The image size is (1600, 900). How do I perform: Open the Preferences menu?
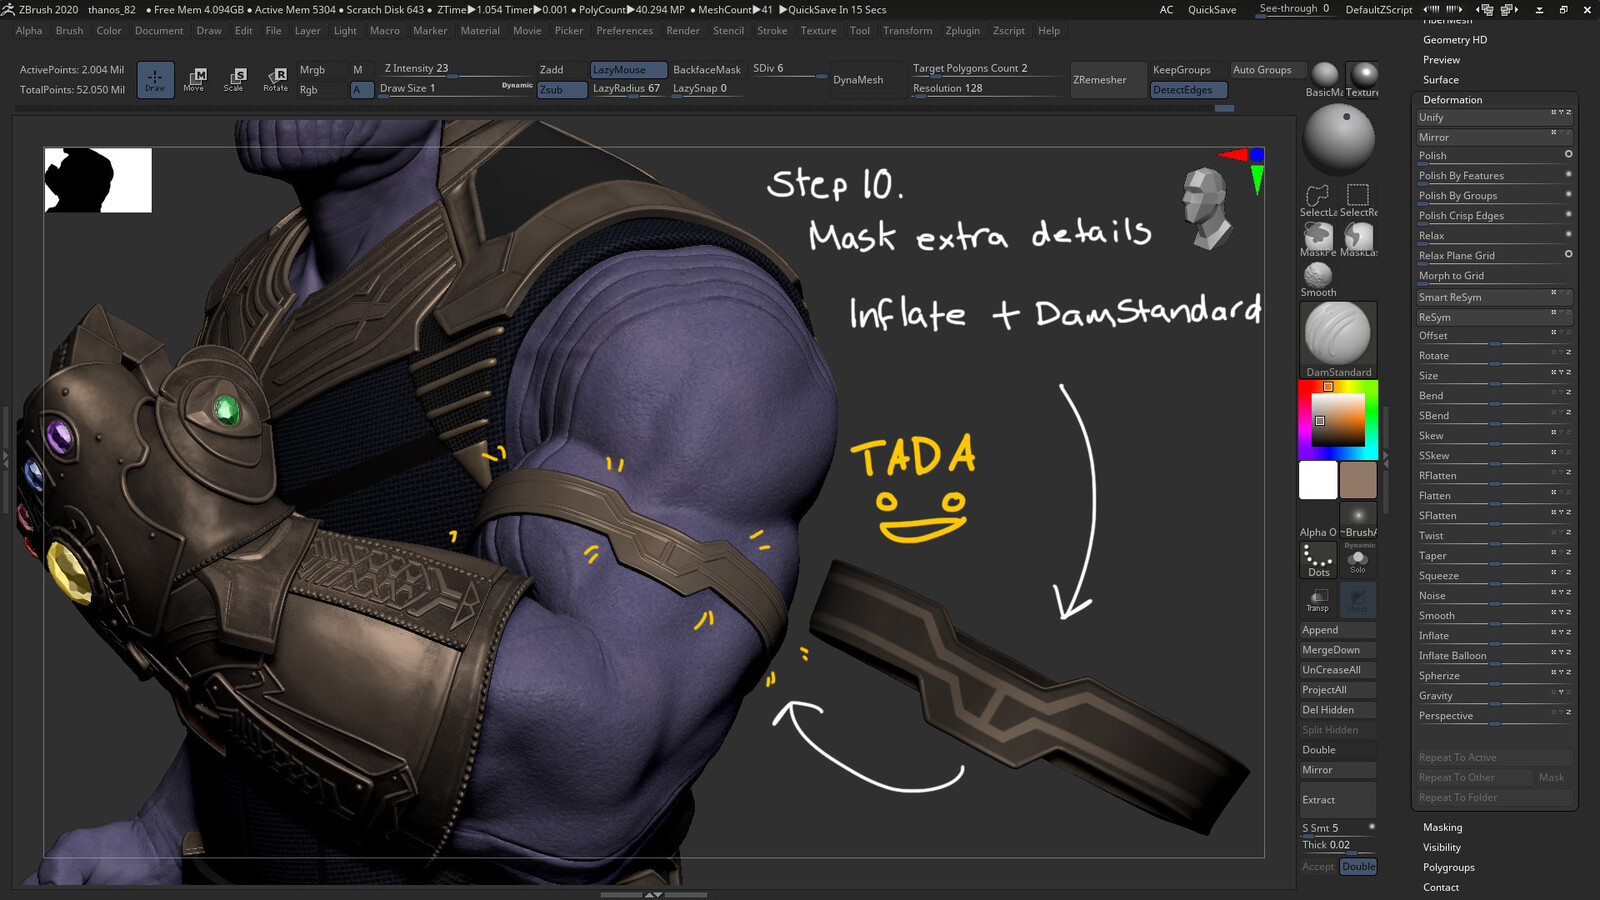point(624,31)
